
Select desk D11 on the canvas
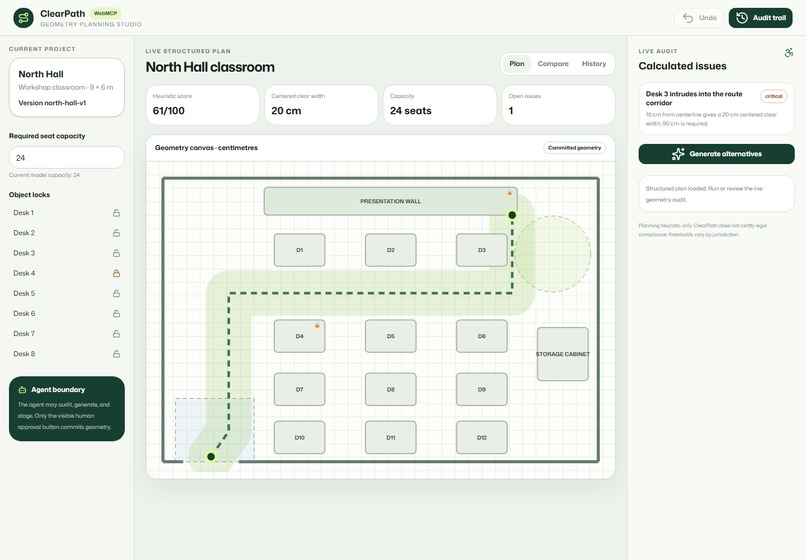point(391,438)
